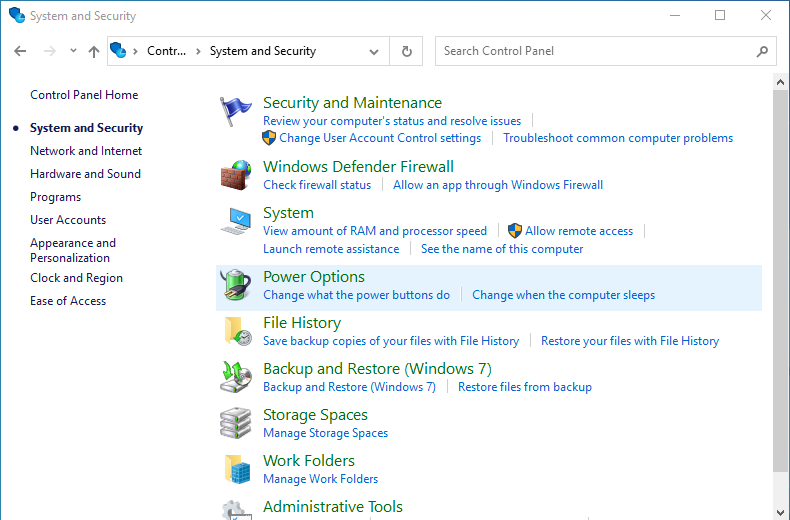Open Change User Account Control settings
The width and height of the screenshot is (790, 520).
[x=380, y=138]
